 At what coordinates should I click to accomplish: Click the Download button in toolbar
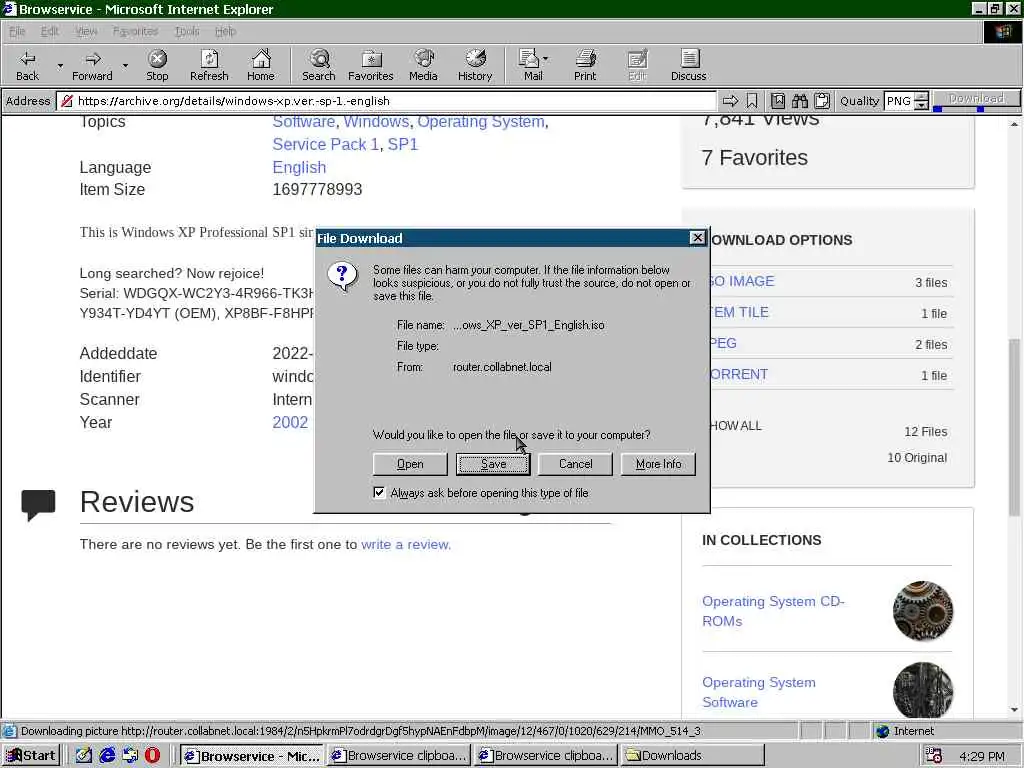click(x=976, y=98)
